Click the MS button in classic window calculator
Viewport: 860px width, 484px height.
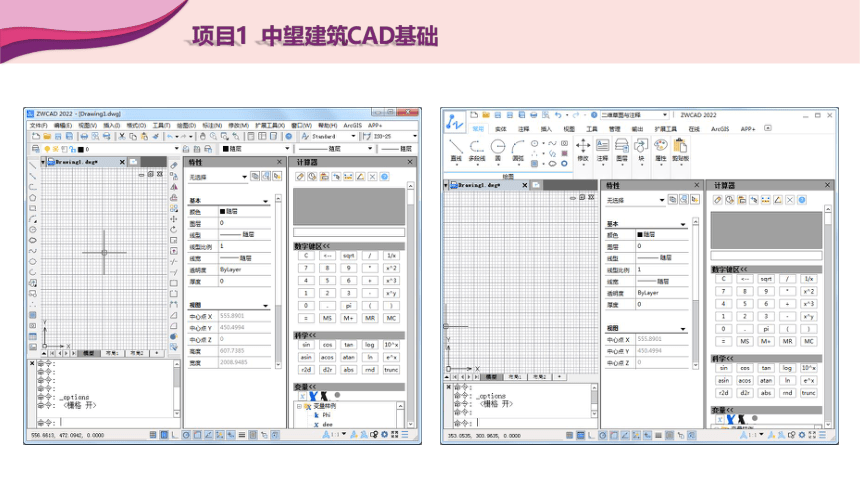click(x=327, y=318)
